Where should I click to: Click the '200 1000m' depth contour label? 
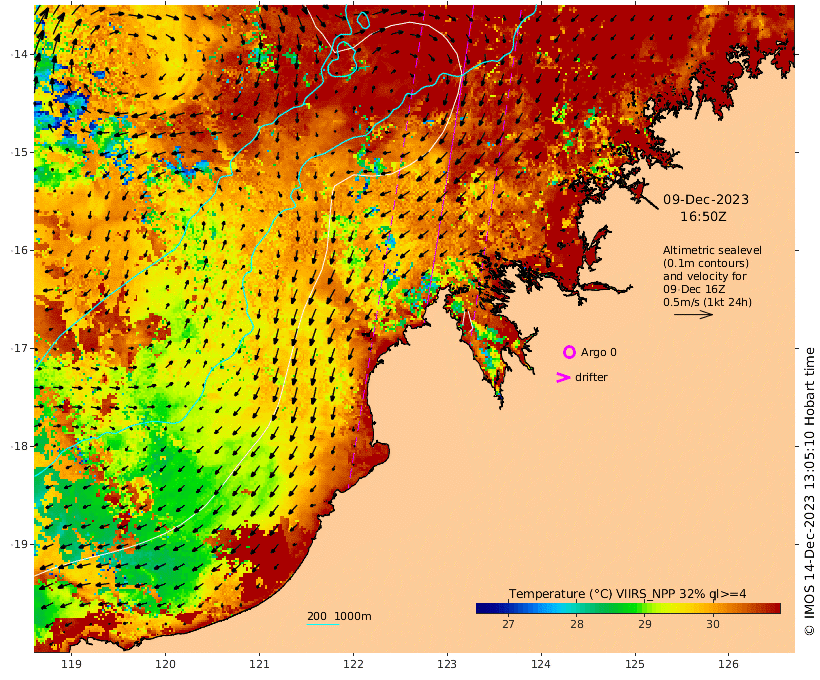(x=339, y=616)
